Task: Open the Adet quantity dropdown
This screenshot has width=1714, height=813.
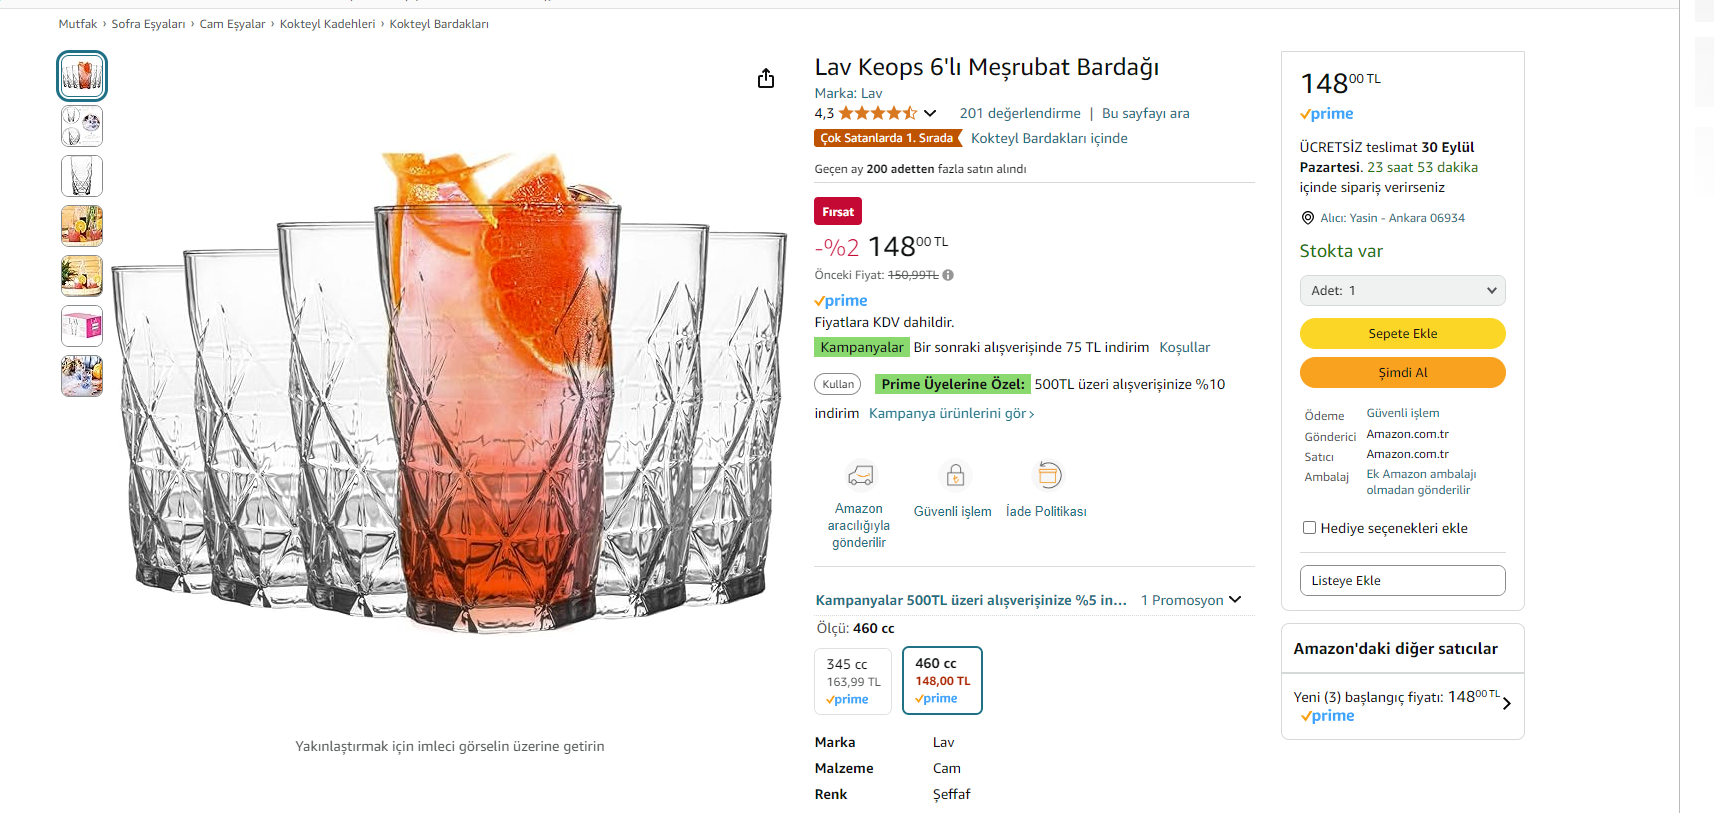Action: 1402,291
